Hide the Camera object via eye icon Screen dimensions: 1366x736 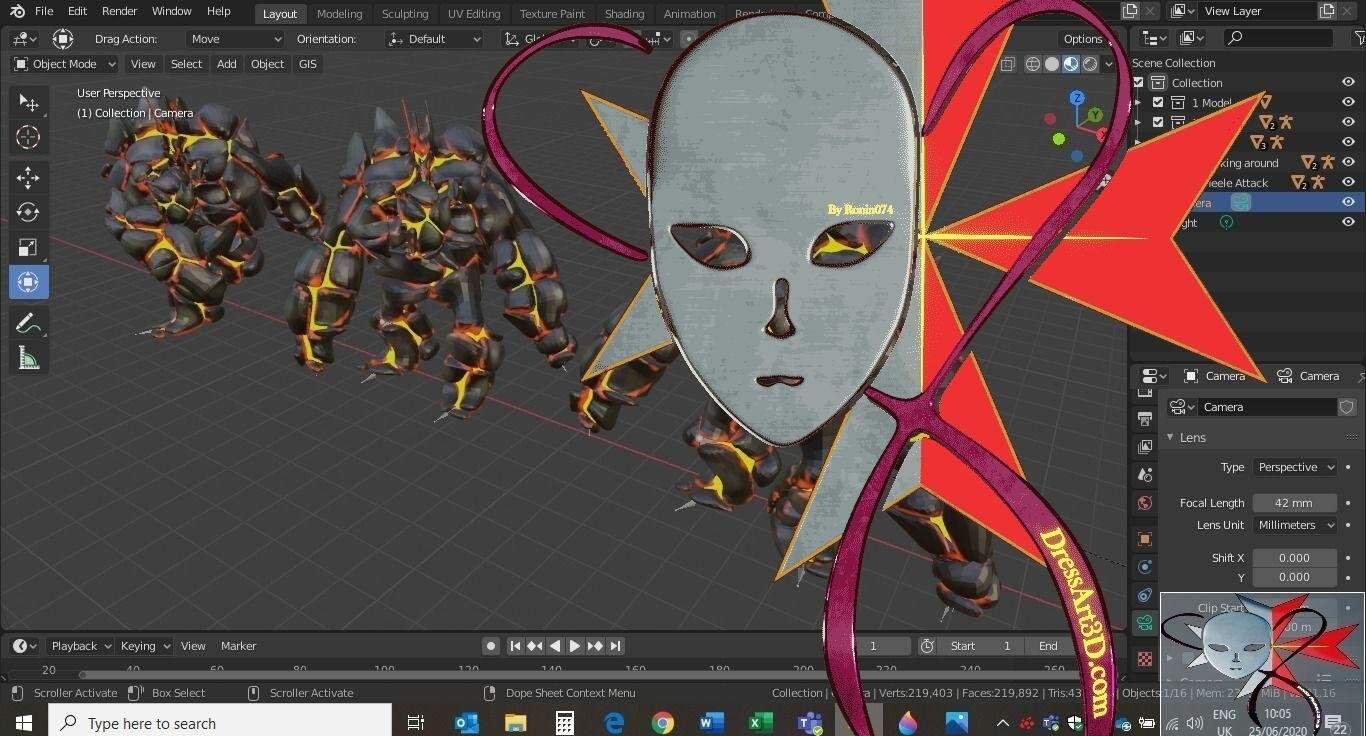1348,202
